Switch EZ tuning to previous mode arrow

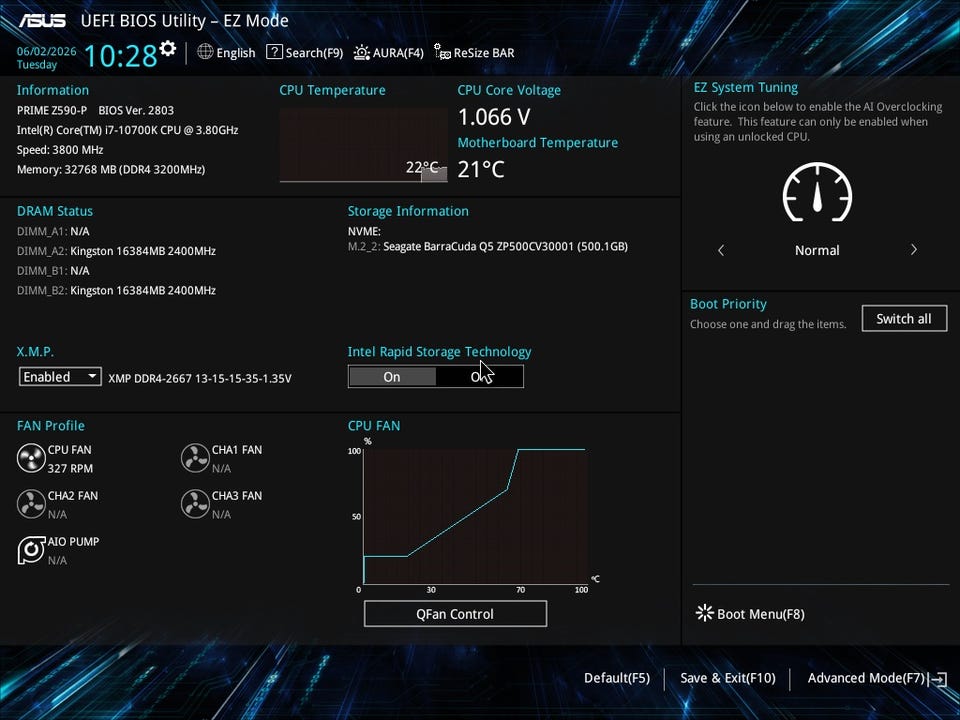point(721,250)
